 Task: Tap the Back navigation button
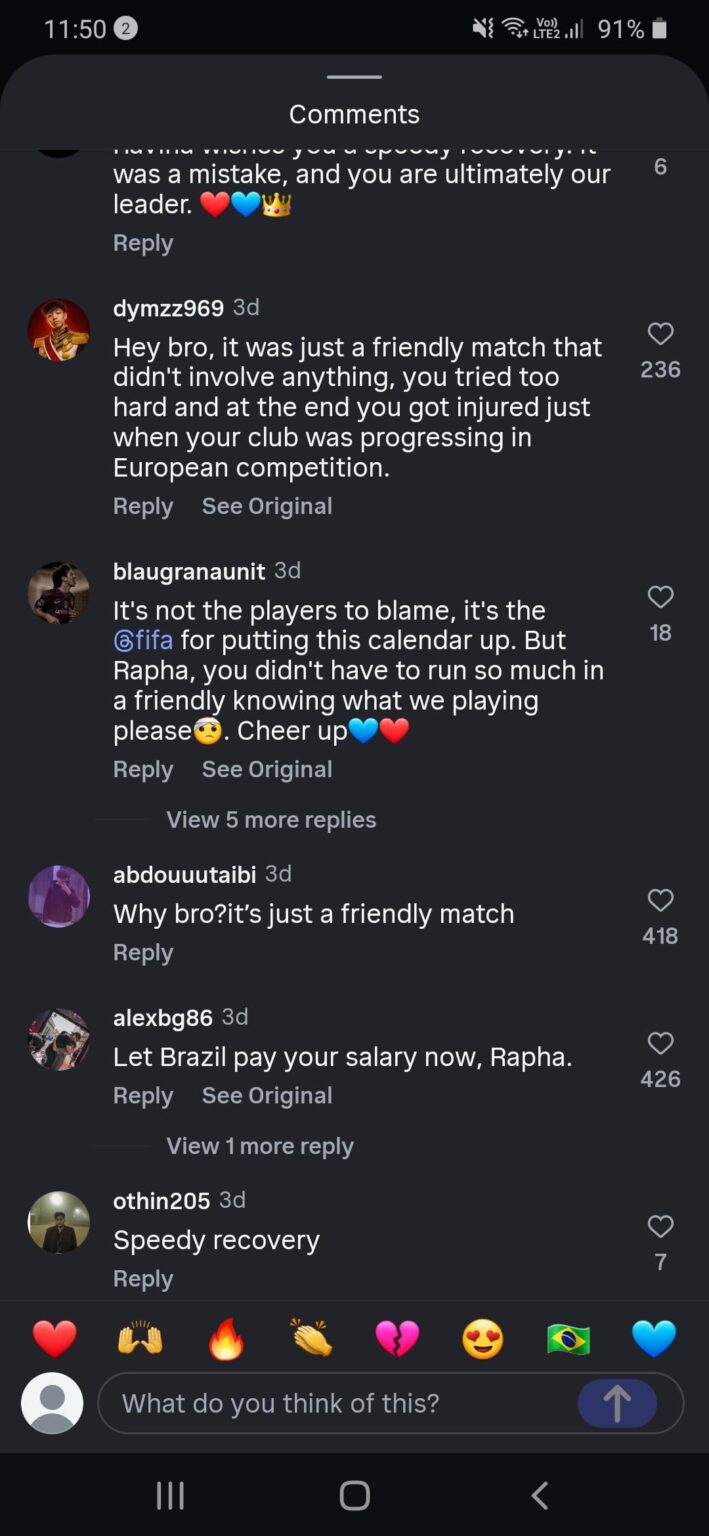tap(538, 1495)
